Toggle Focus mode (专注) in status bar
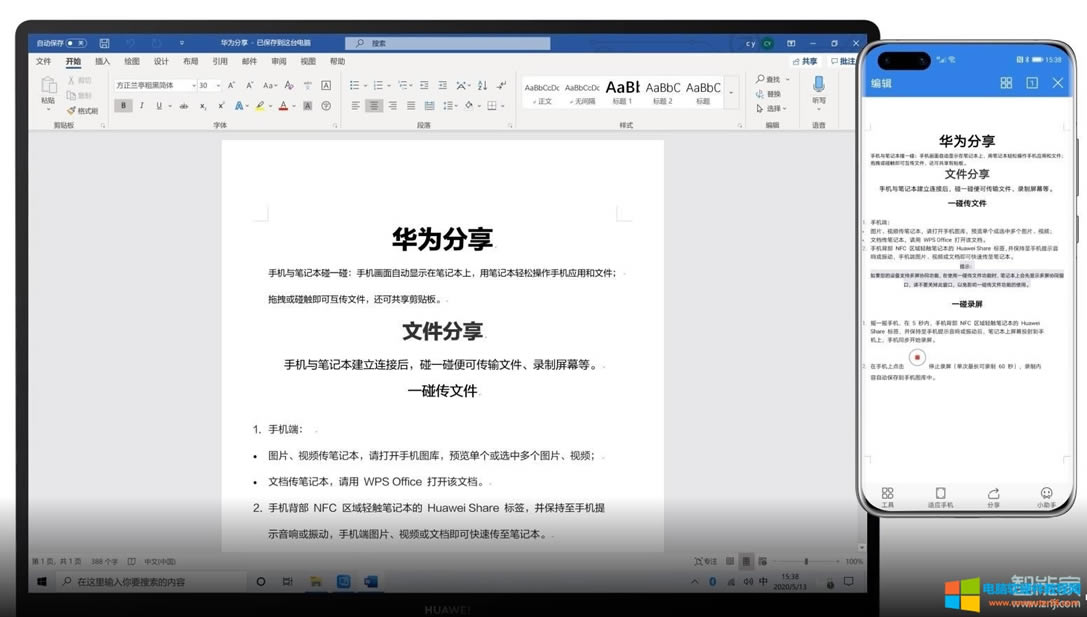1087x617 pixels. [x=705, y=561]
